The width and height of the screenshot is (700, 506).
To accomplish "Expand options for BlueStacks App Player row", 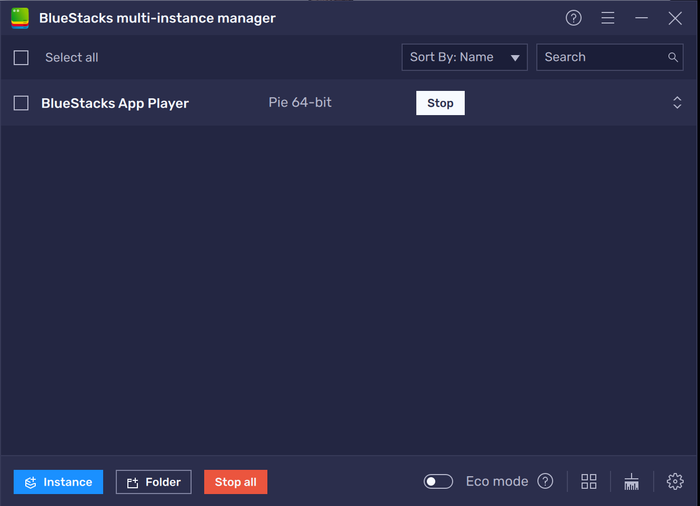I will click(x=677, y=103).
